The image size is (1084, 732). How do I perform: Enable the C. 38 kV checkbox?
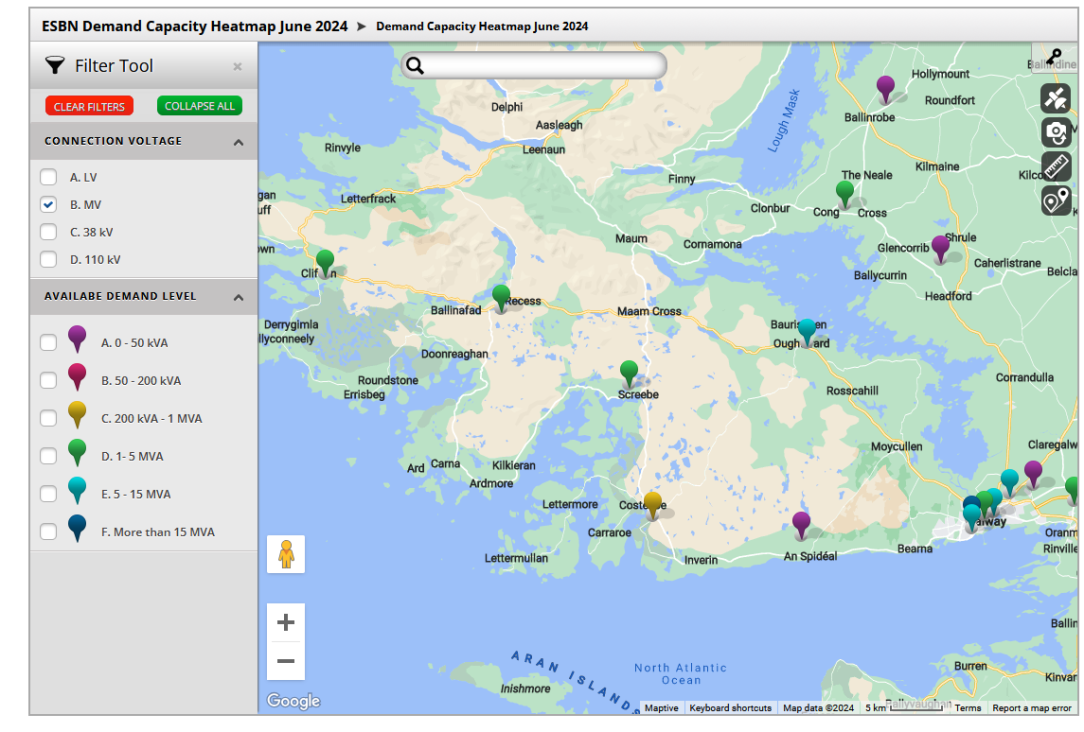[48, 232]
